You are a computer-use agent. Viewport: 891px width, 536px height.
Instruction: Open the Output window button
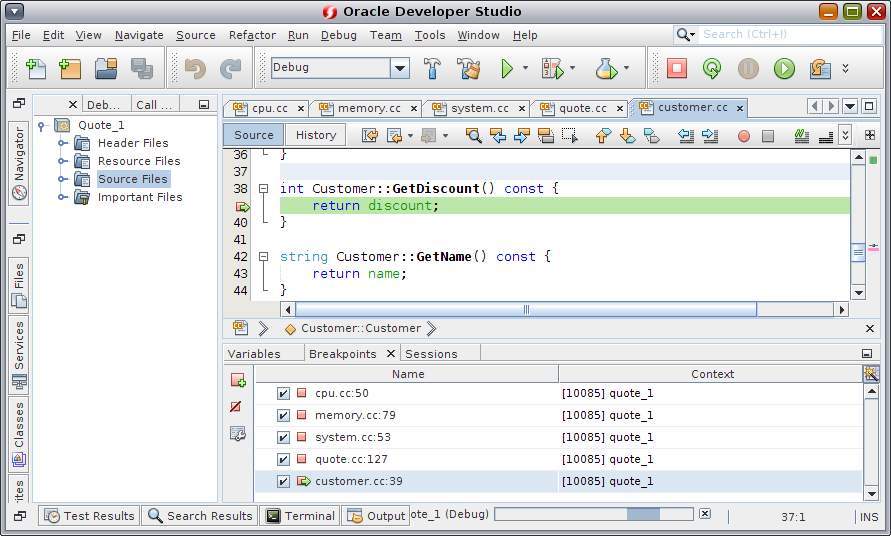click(x=376, y=516)
